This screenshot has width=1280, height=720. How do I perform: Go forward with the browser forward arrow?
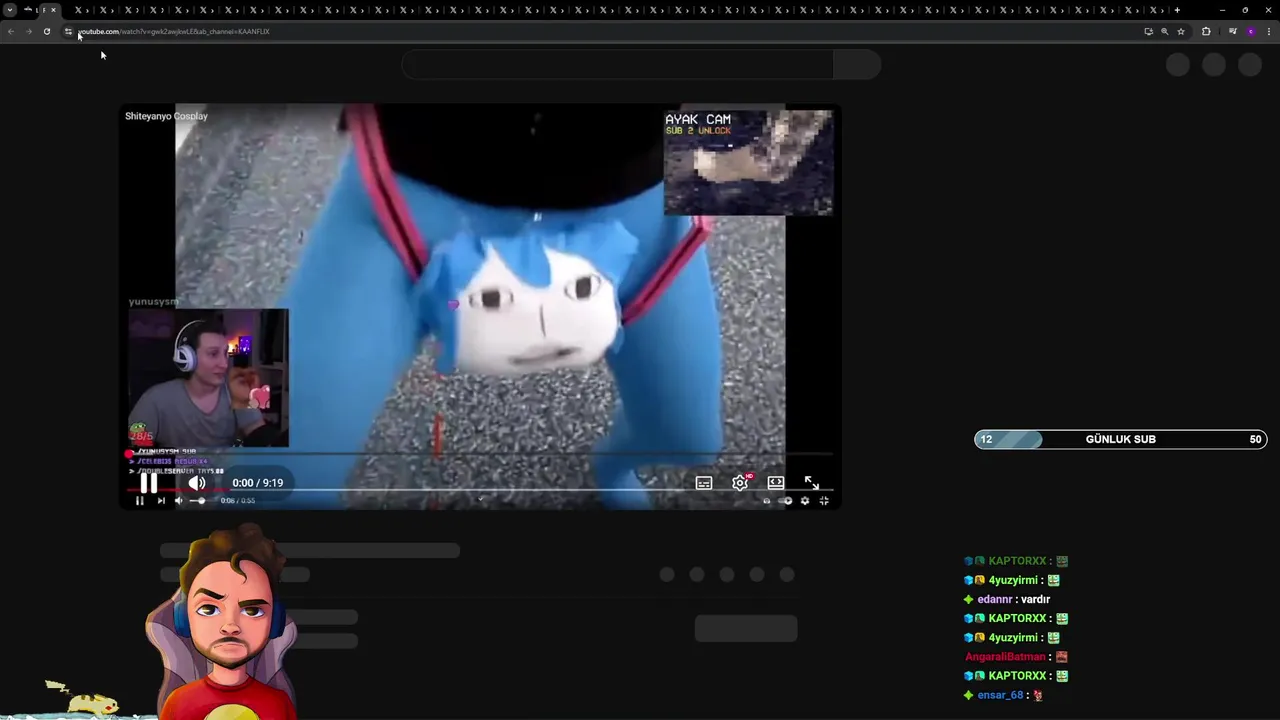coord(29,31)
